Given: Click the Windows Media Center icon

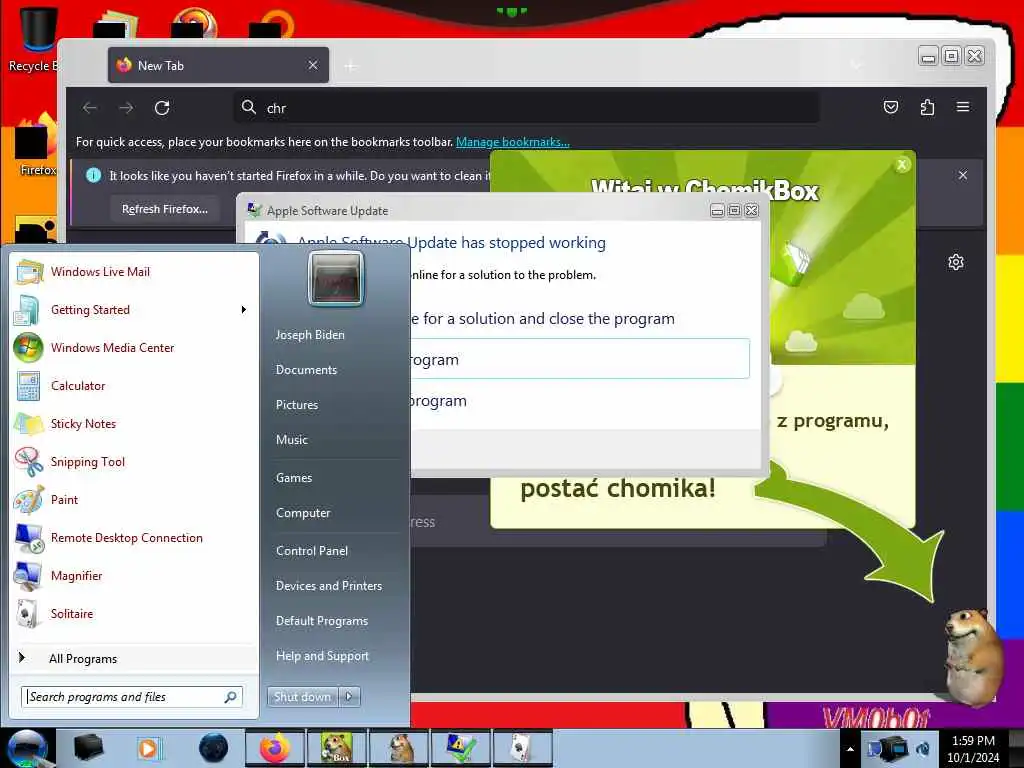Looking at the screenshot, I should point(28,347).
